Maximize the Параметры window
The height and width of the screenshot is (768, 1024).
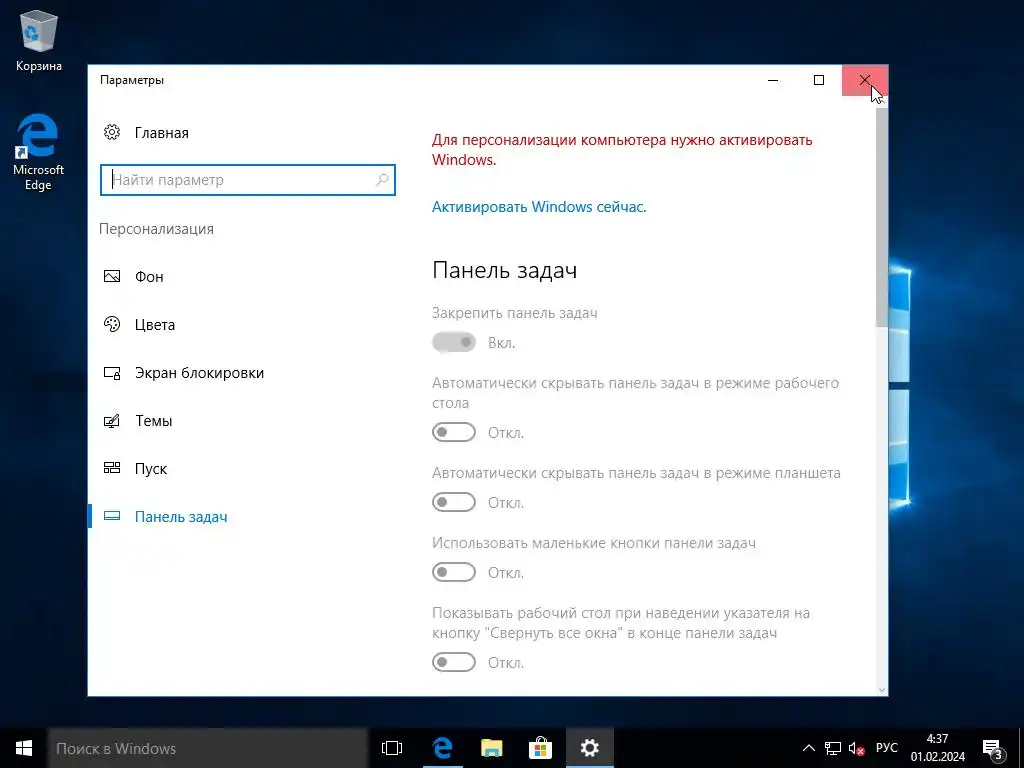(x=819, y=80)
